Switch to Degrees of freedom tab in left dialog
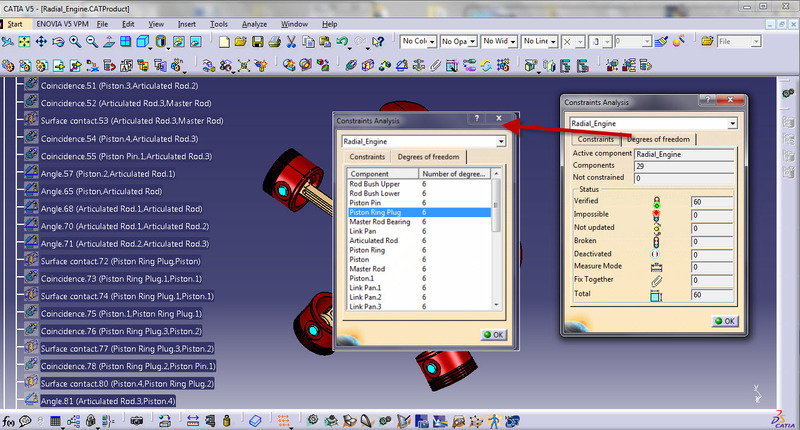This screenshot has height=430, width=800. [x=429, y=157]
